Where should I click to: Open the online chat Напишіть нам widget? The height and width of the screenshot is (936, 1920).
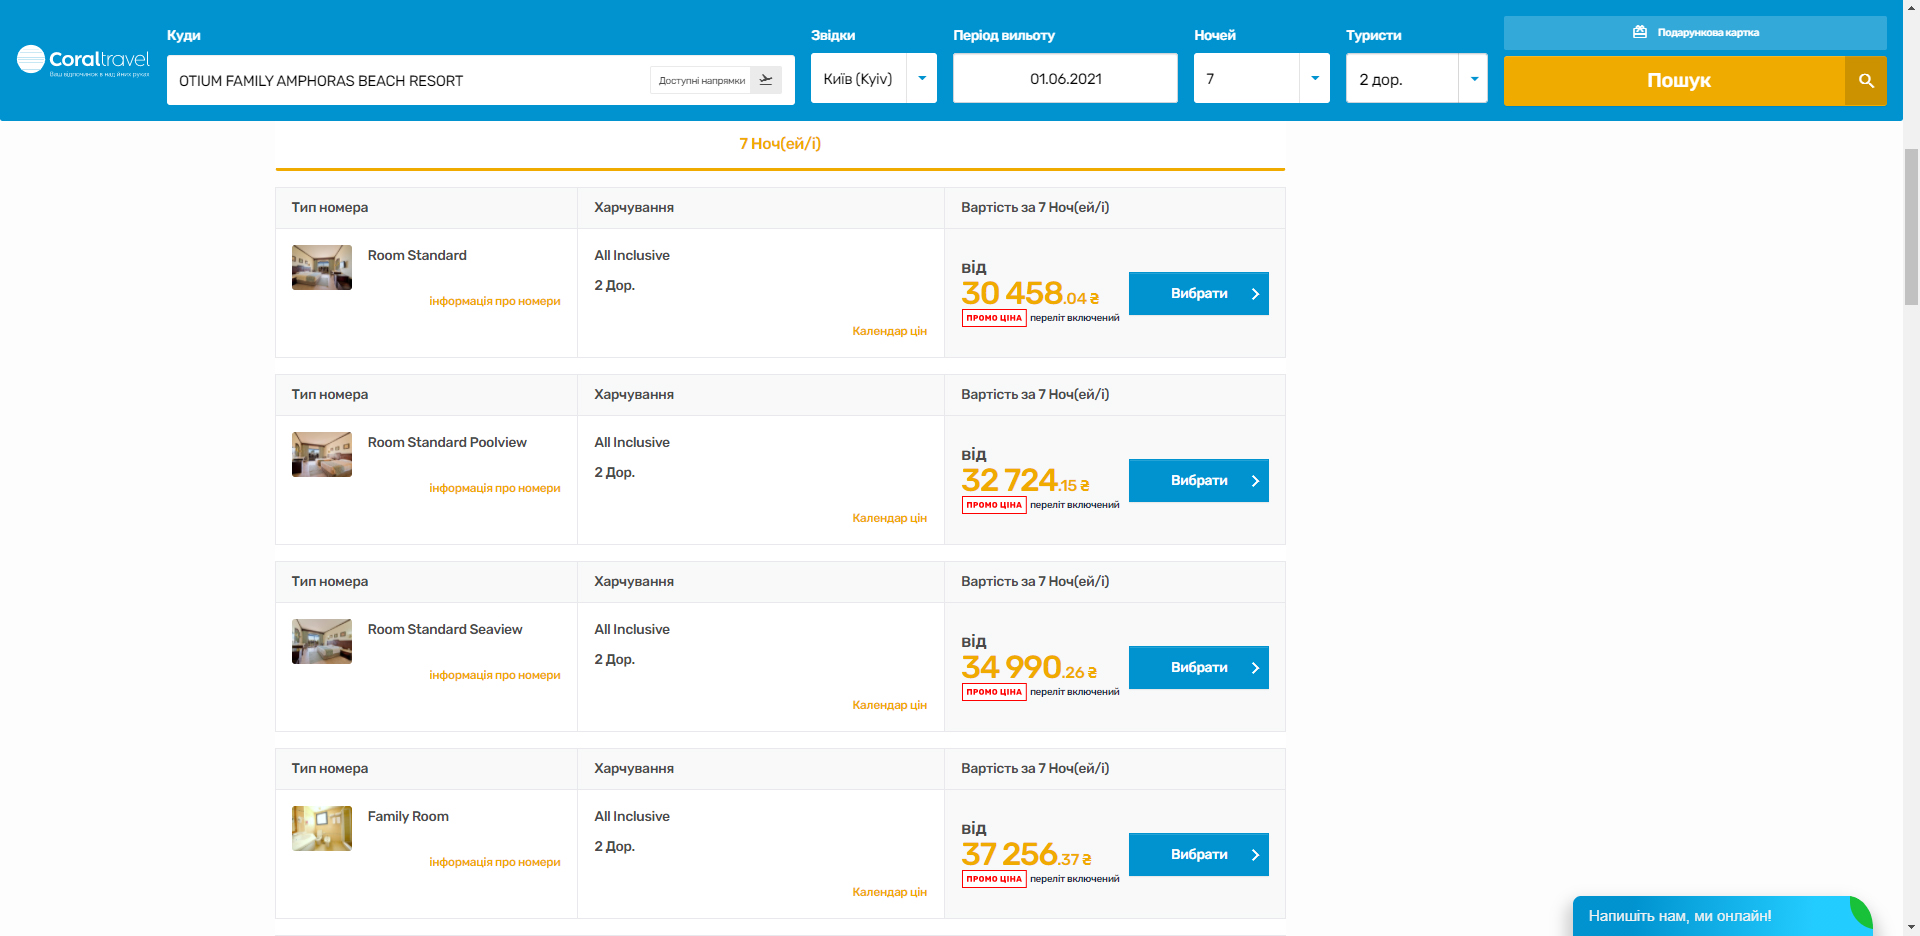click(x=1722, y=916)
